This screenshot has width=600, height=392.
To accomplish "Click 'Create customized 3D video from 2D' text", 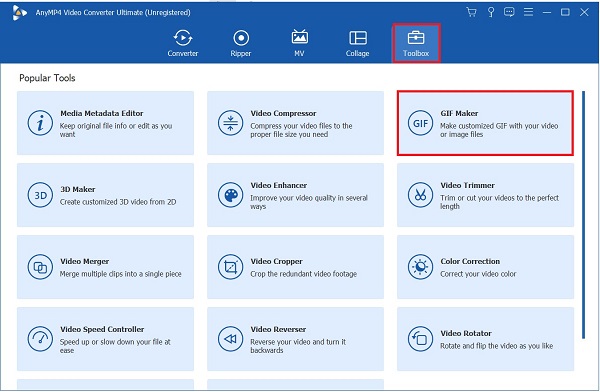I will pyautogui.click(x=118, y=202).
